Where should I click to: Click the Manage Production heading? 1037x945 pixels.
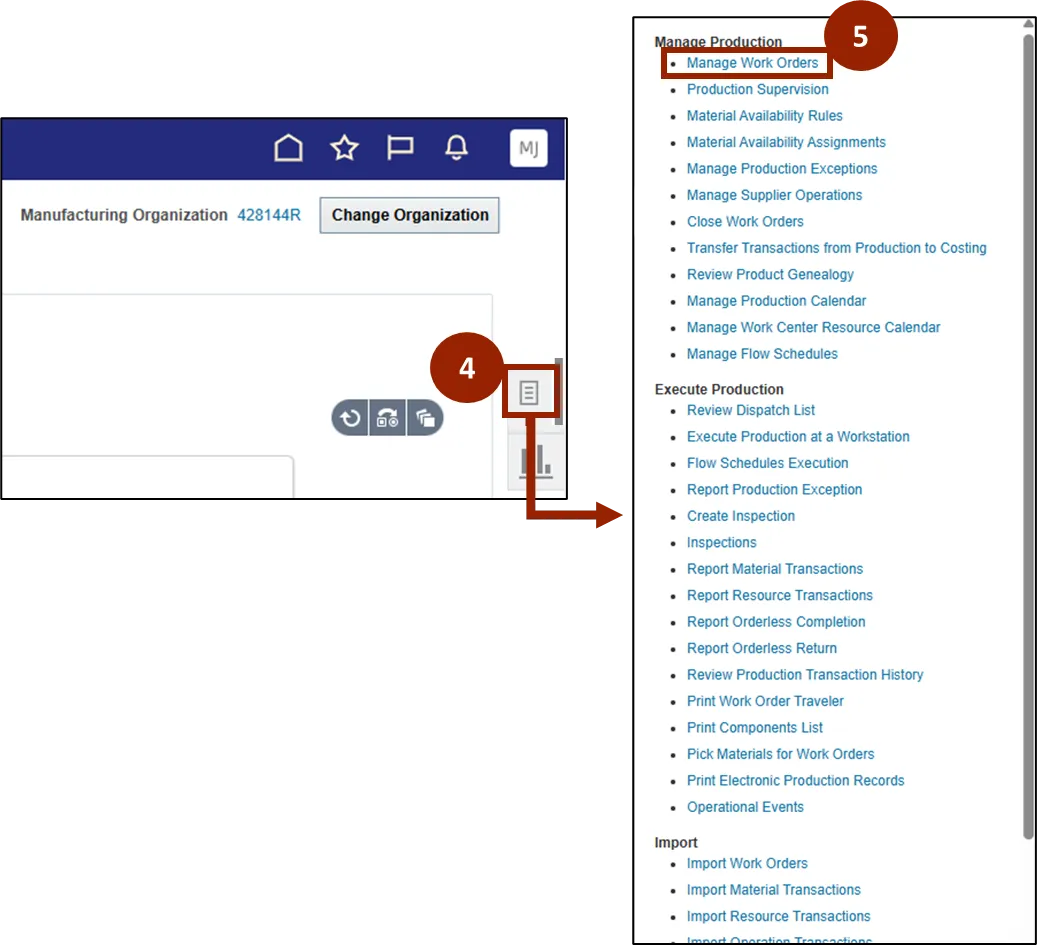(x=718, y=42)
